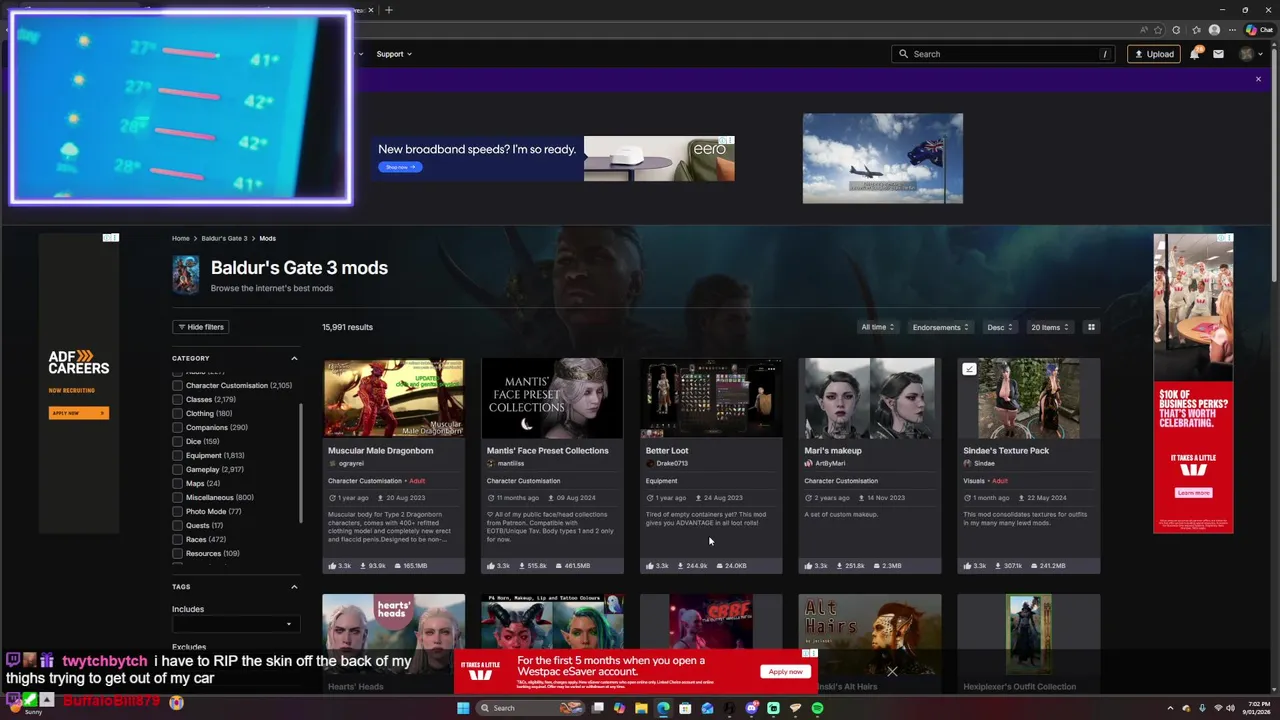Image resolution: width=1280 pixels, height=720 pixels.
Task: Focus the Nexus Mods search field
Action: [x=1003, y=54]
